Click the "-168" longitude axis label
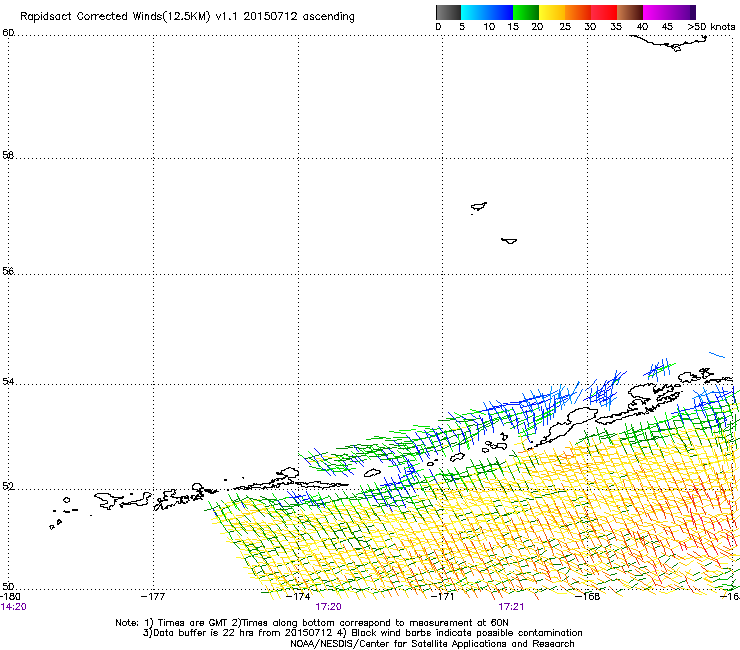The height and width of the screenshot is (650, 740). (588, 597)
